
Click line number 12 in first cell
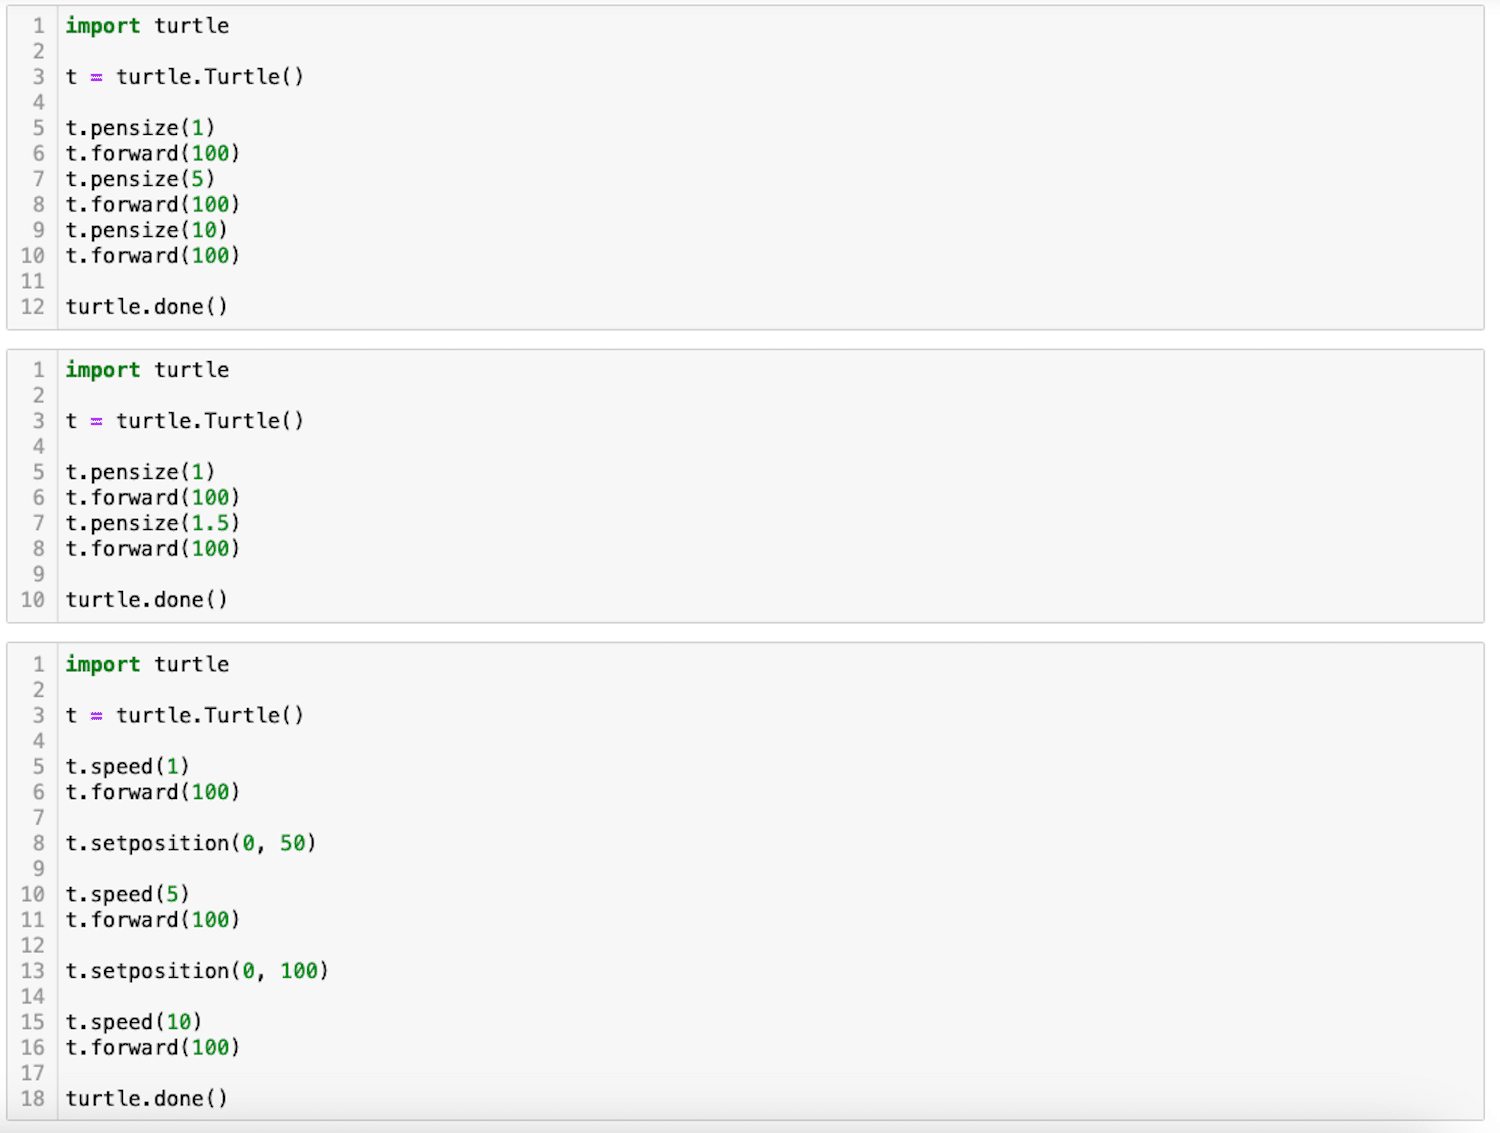(33, 307)
